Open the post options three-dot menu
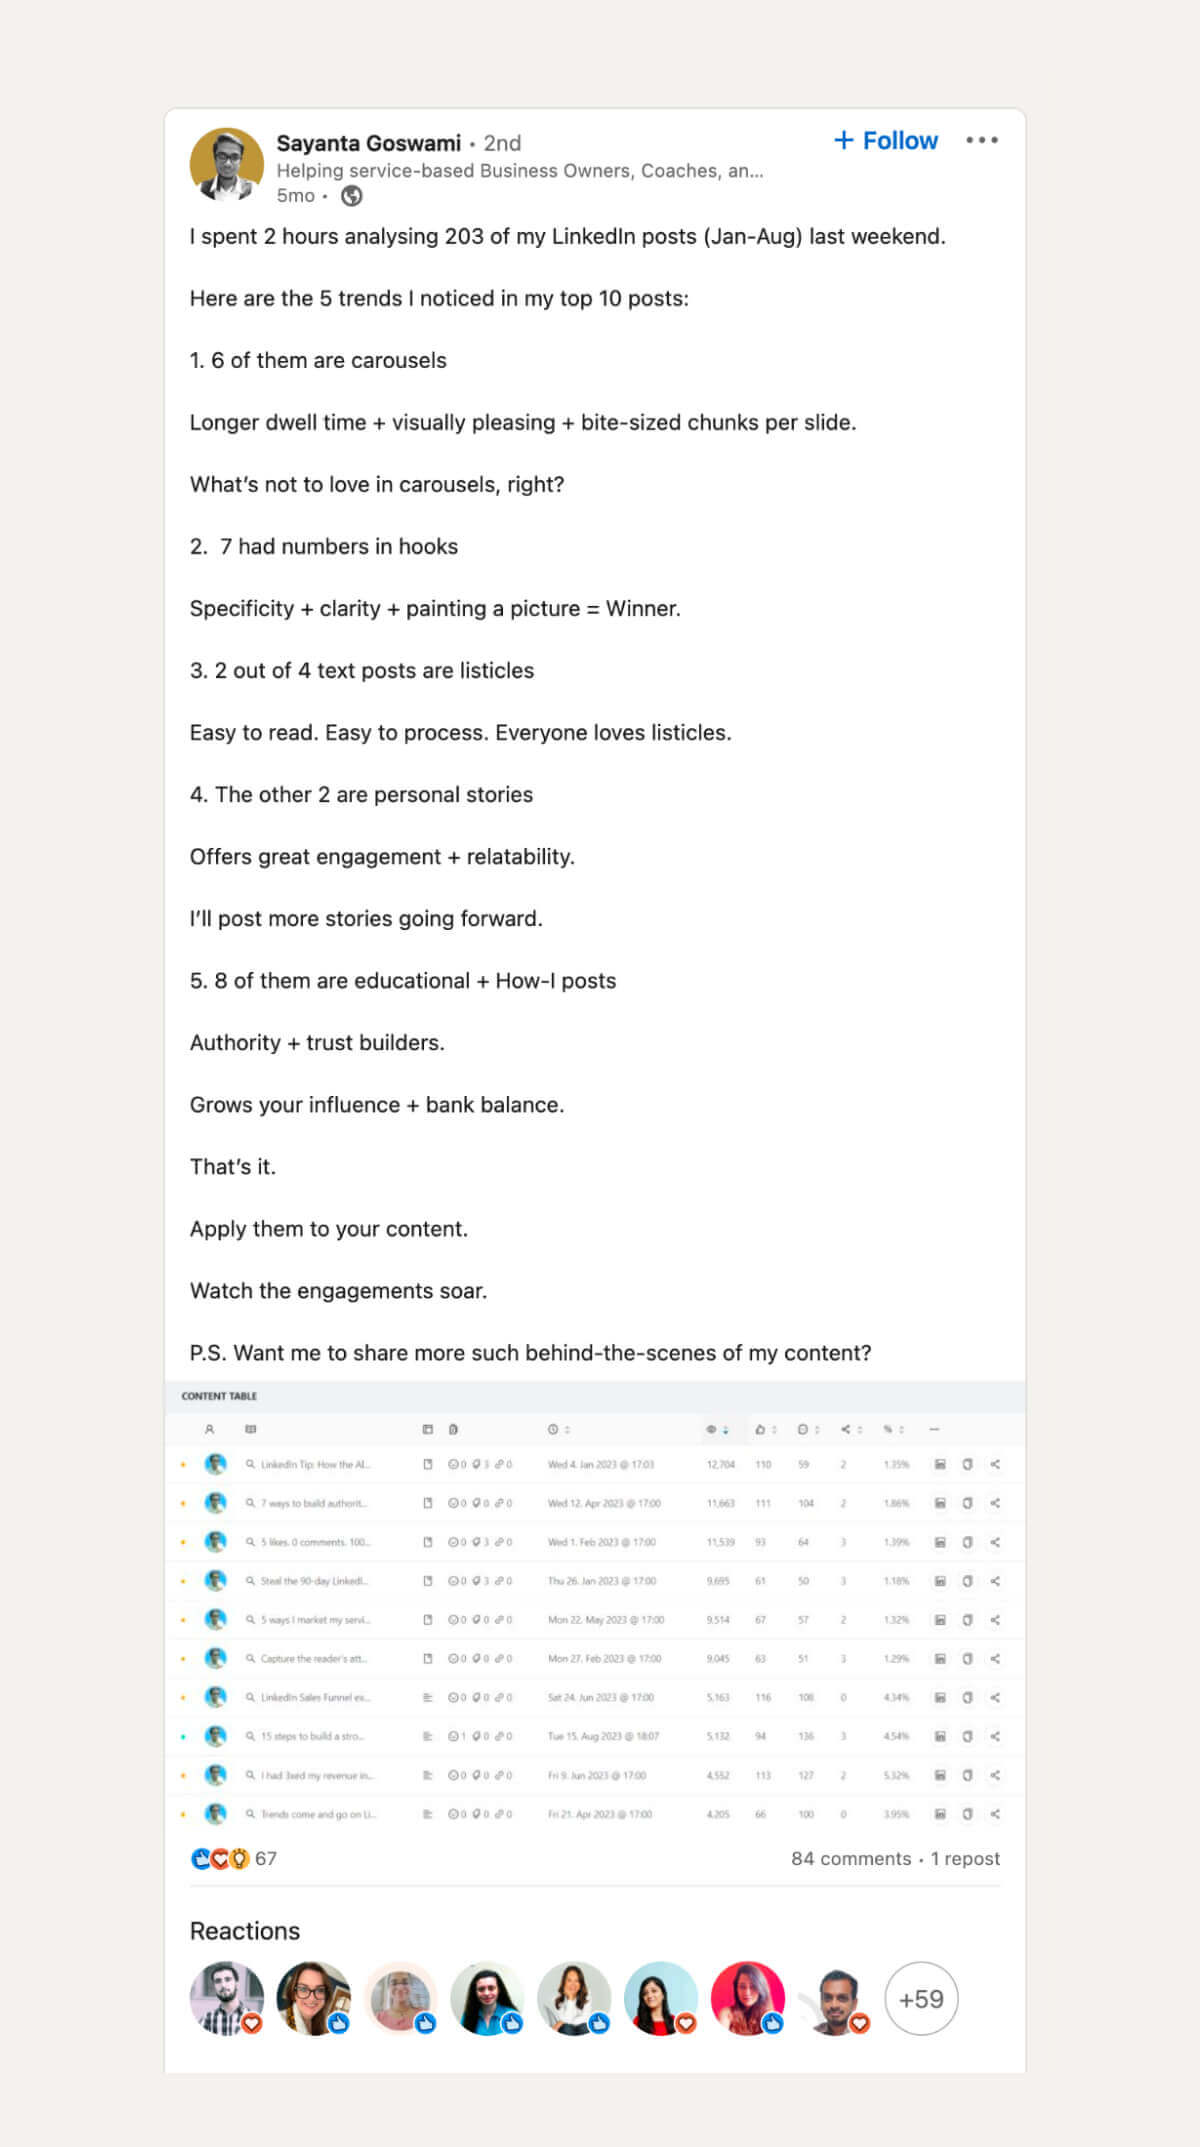The width and height of the screenshot is (1200, 2147). [x=981, y=141]
